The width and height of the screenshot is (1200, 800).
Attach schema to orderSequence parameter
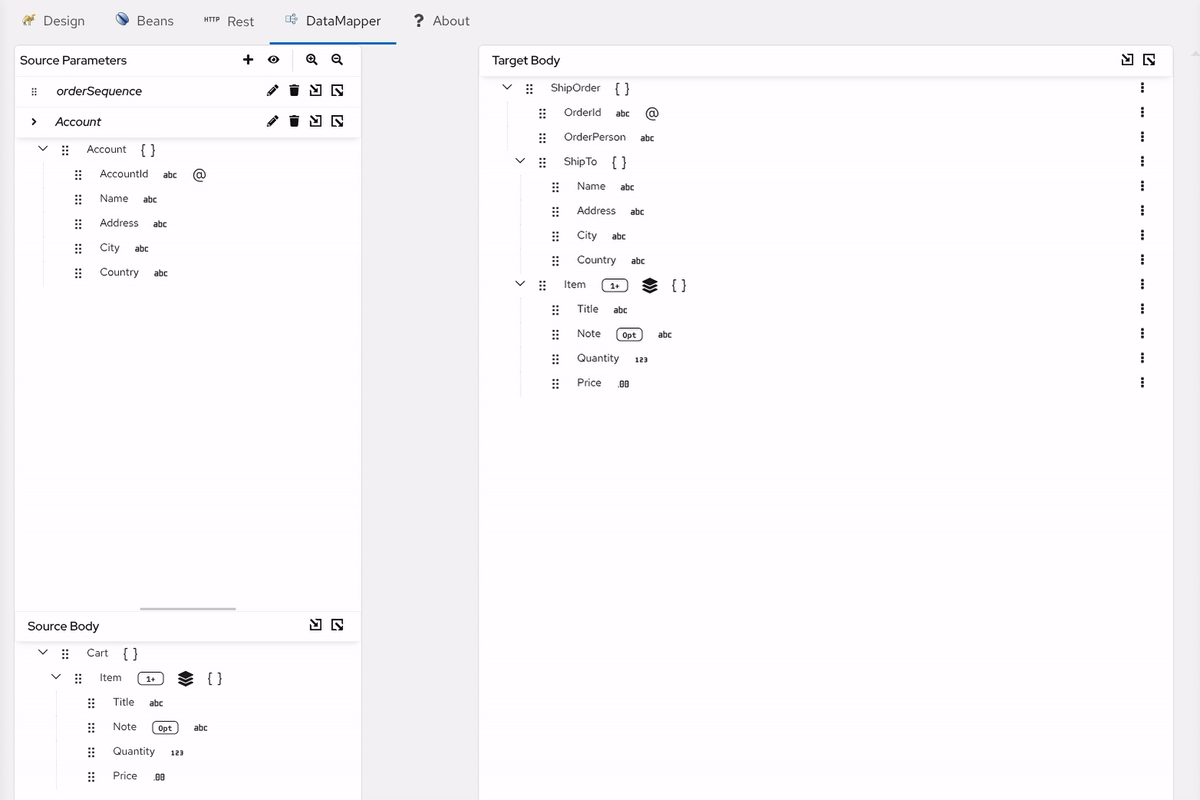click(316, 91)
